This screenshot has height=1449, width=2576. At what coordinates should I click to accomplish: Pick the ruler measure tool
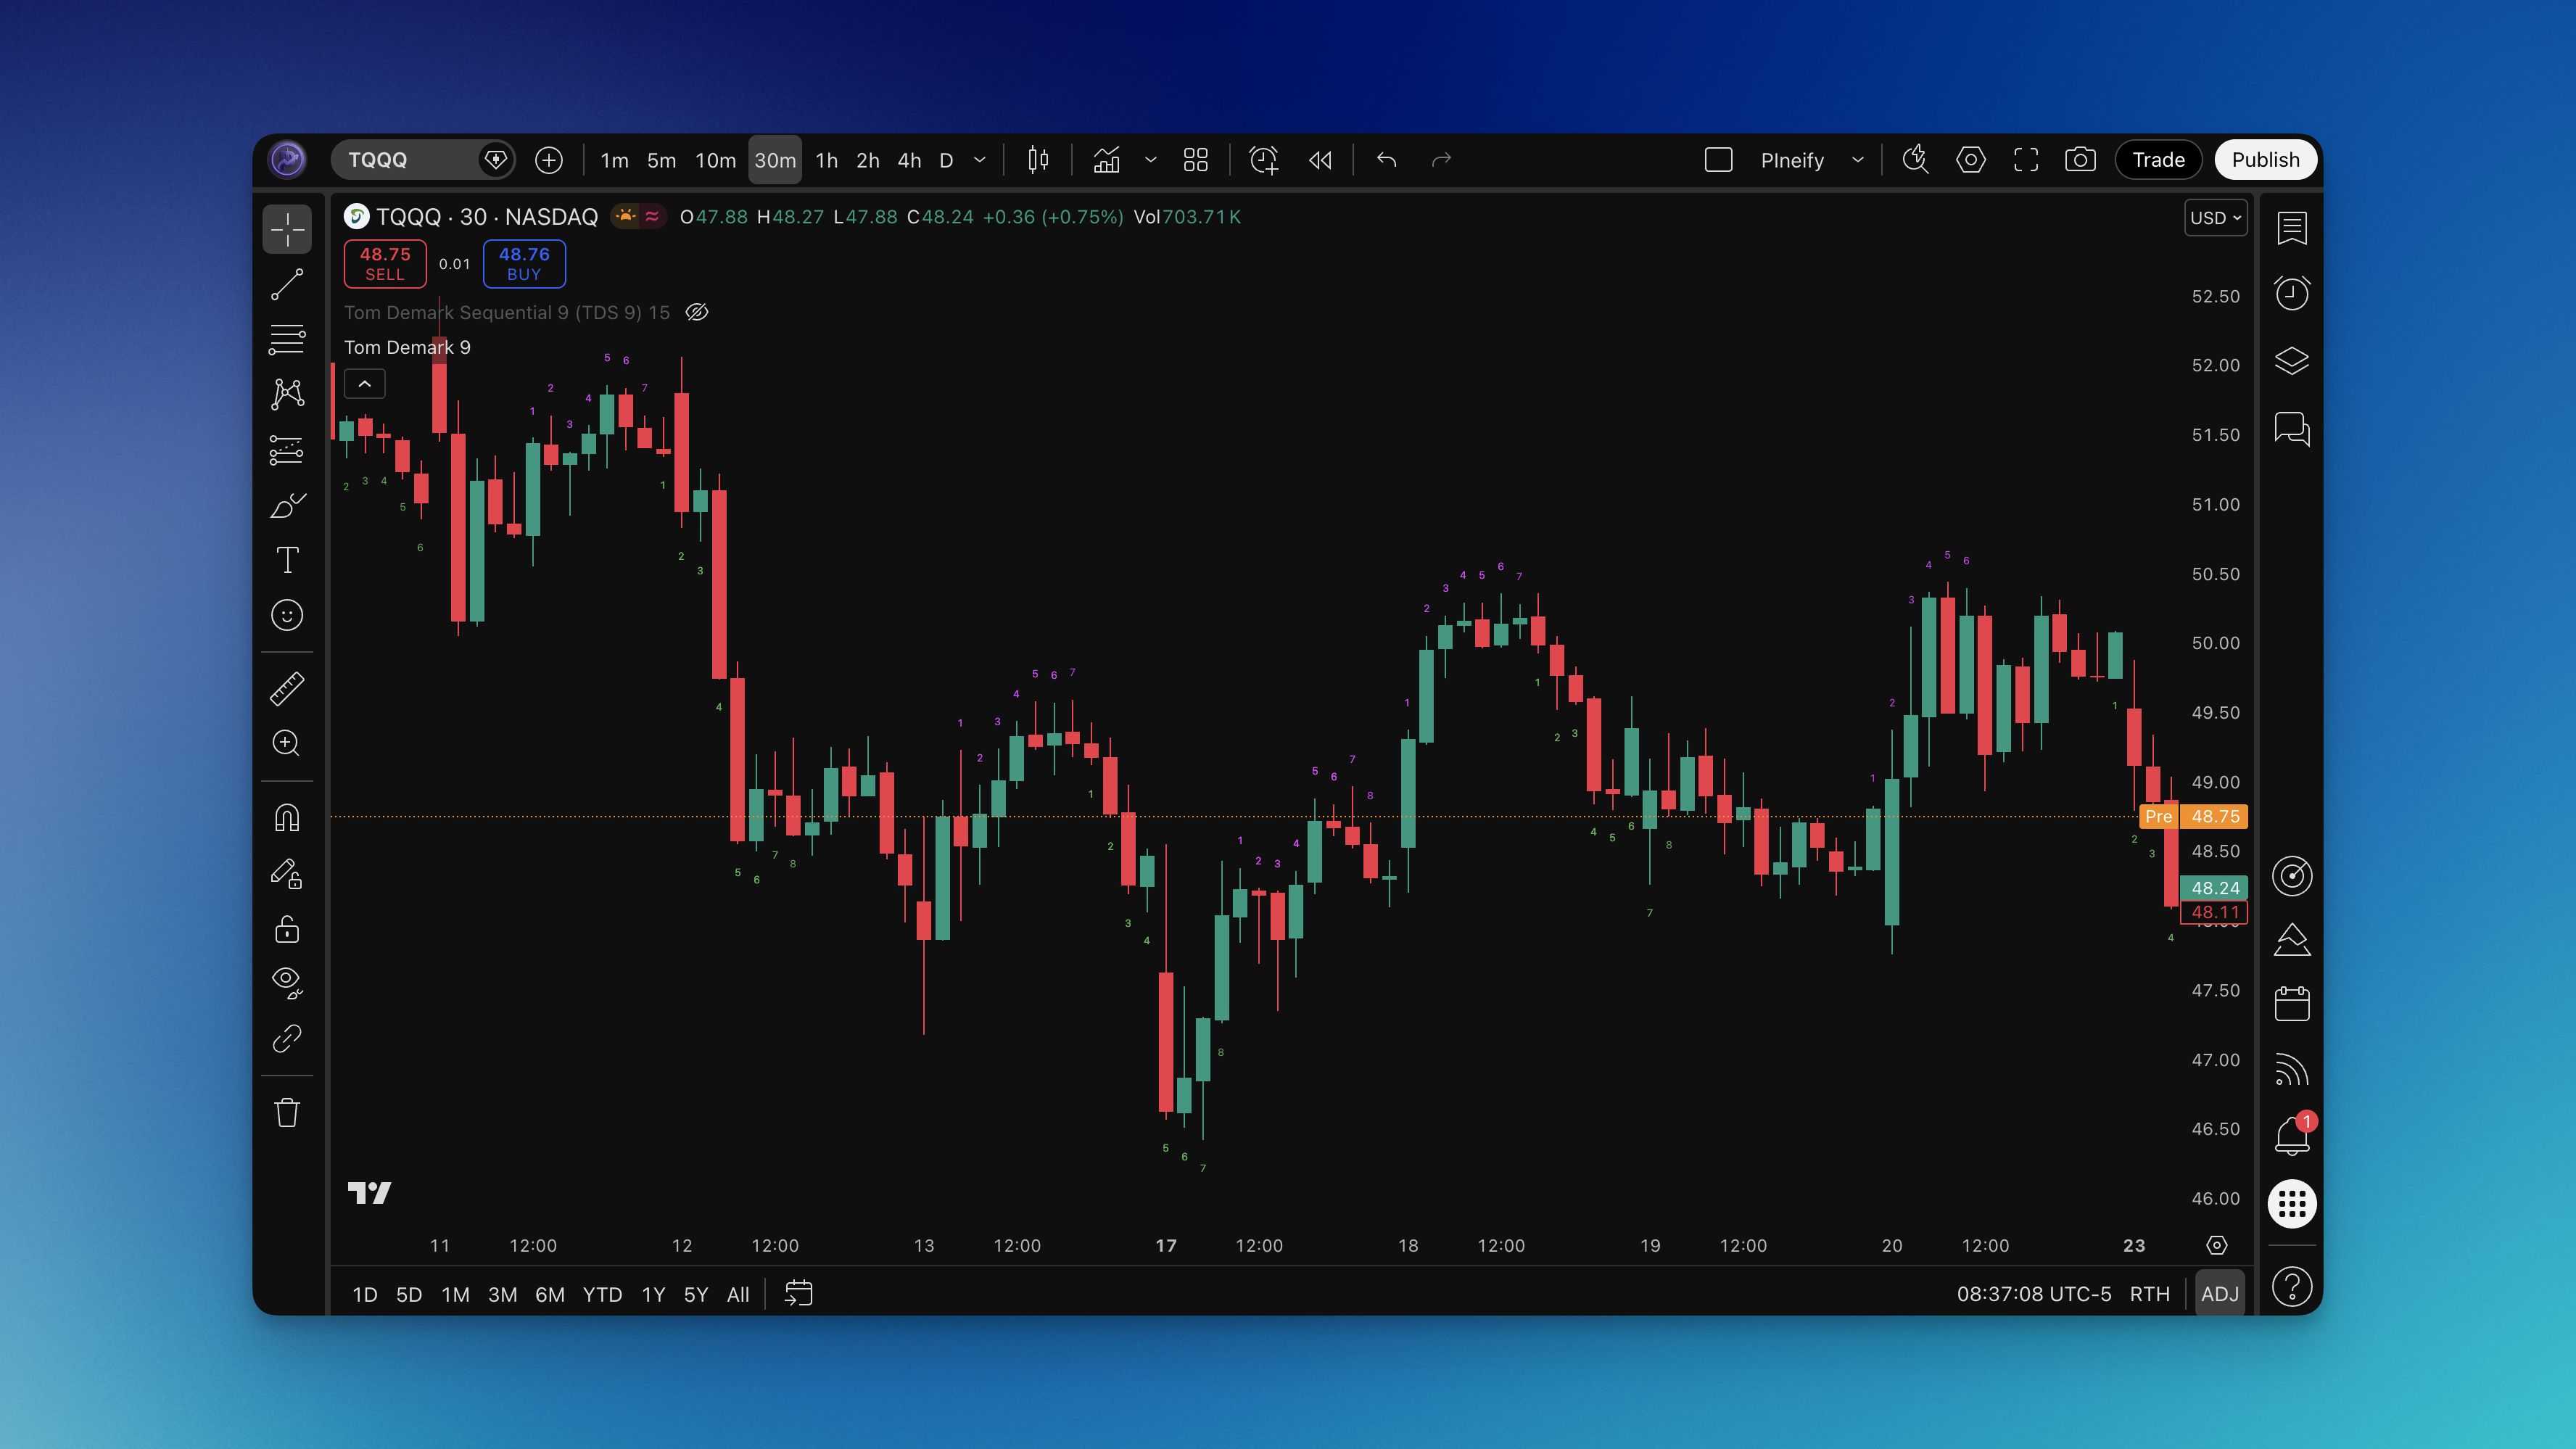(287, 689)
